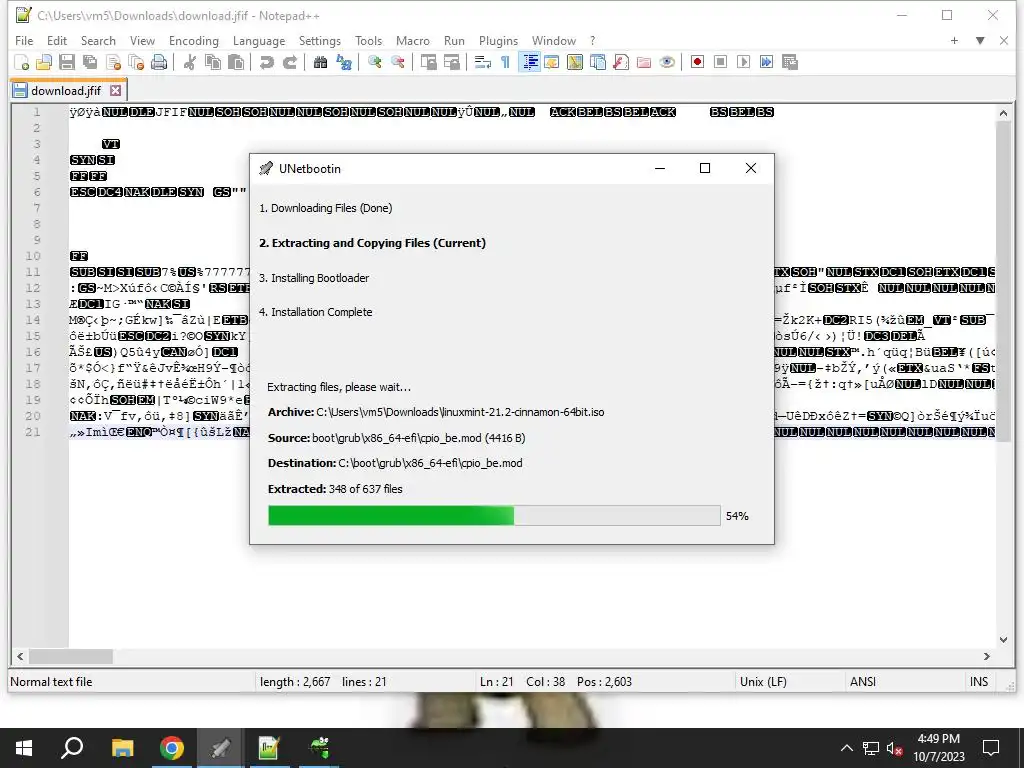
Task: Open the Settings menu
Action: coord(320,40)
